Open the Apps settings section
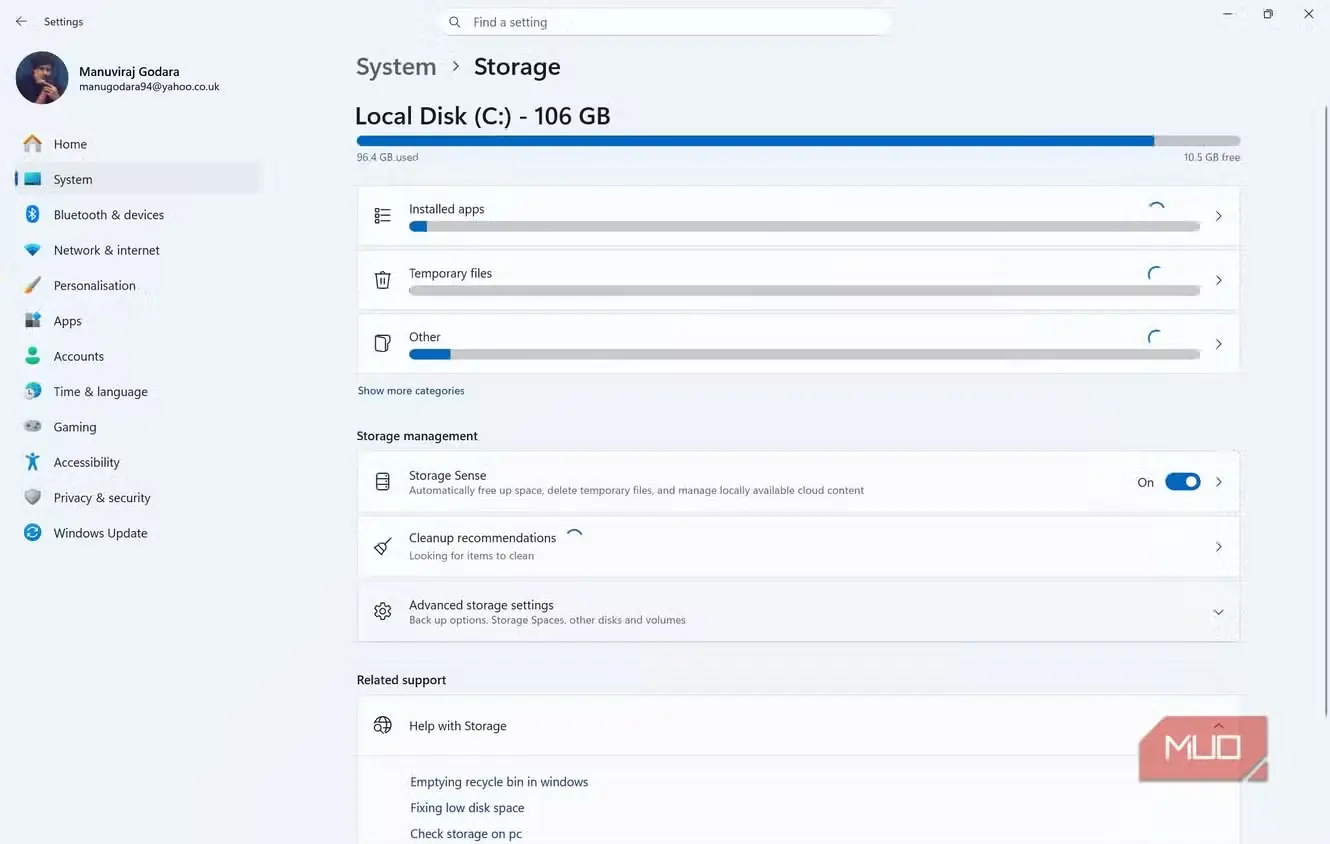 click(x=138, y=320)
